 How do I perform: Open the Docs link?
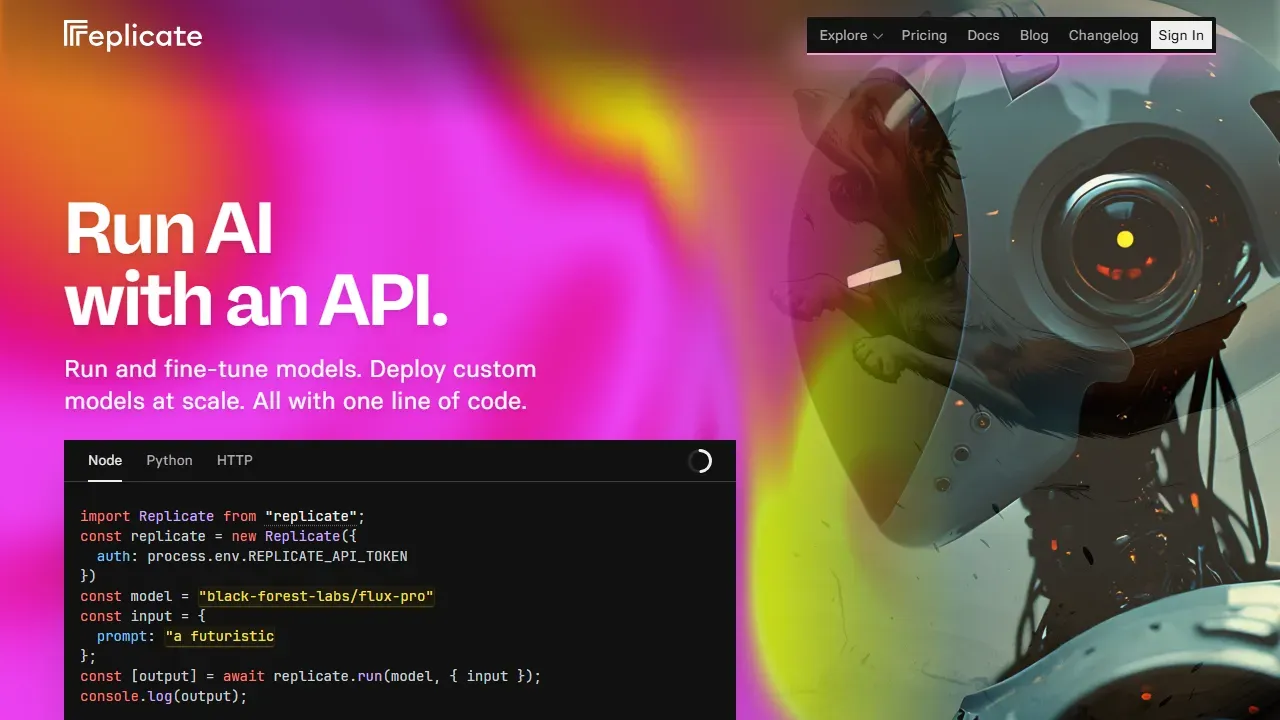pos(983,35)
